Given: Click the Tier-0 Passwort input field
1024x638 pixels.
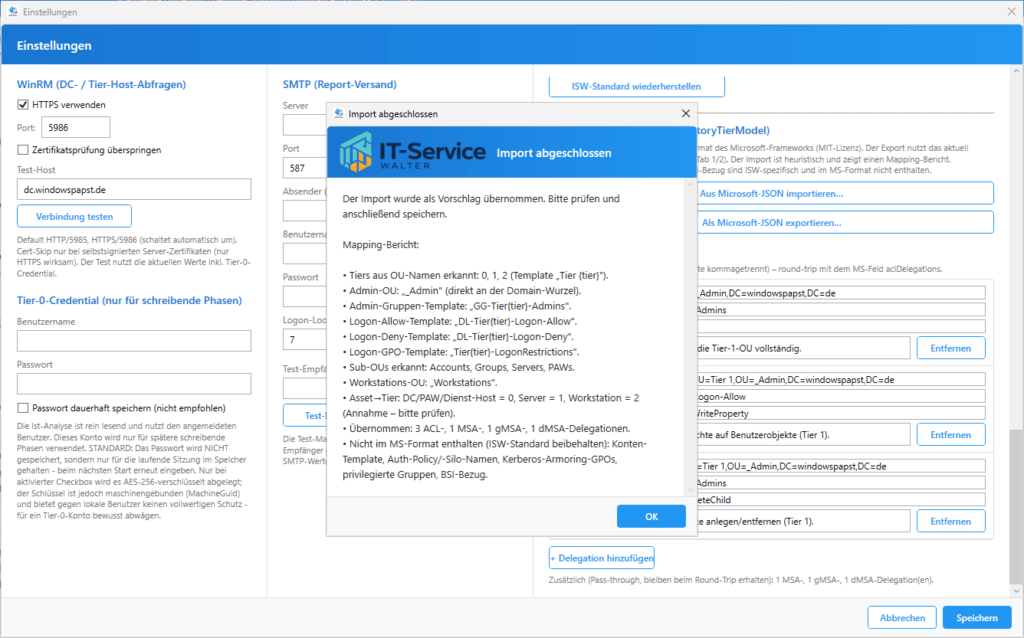Looking at the screenshot, I should [x=134, y=383].
